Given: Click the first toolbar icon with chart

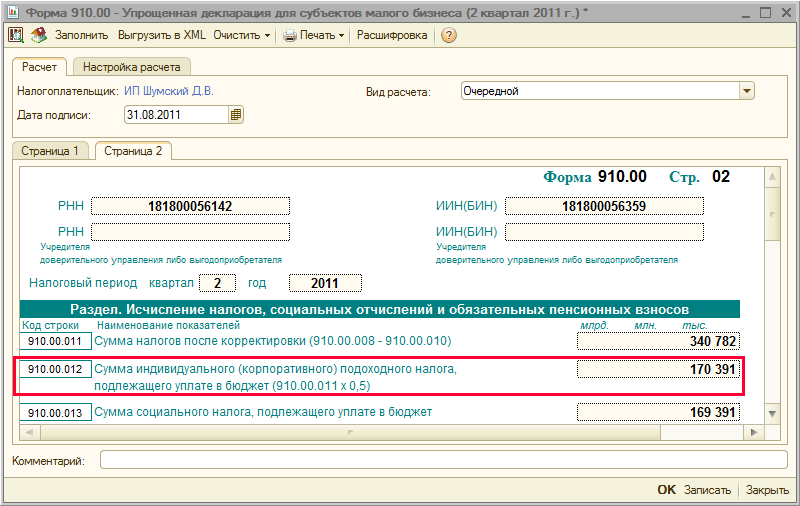Looking at the screenshot, I should [x=16, y=35].
